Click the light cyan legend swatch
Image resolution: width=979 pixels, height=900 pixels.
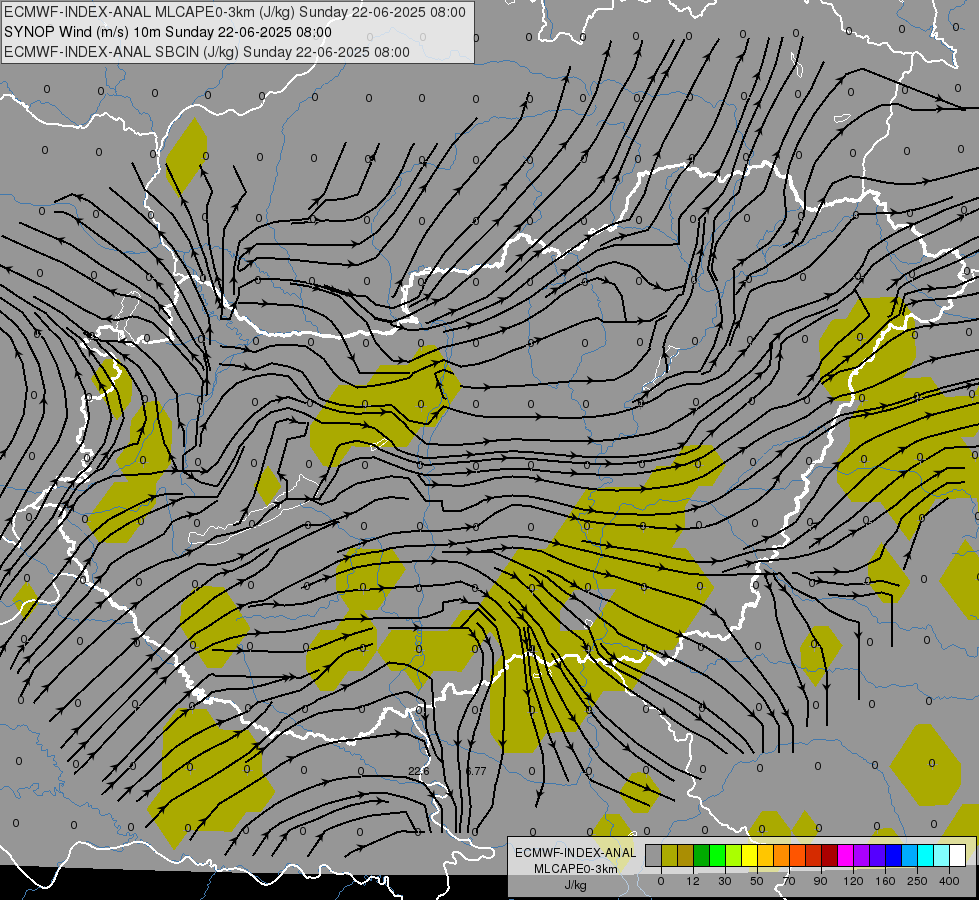point(942,855)
